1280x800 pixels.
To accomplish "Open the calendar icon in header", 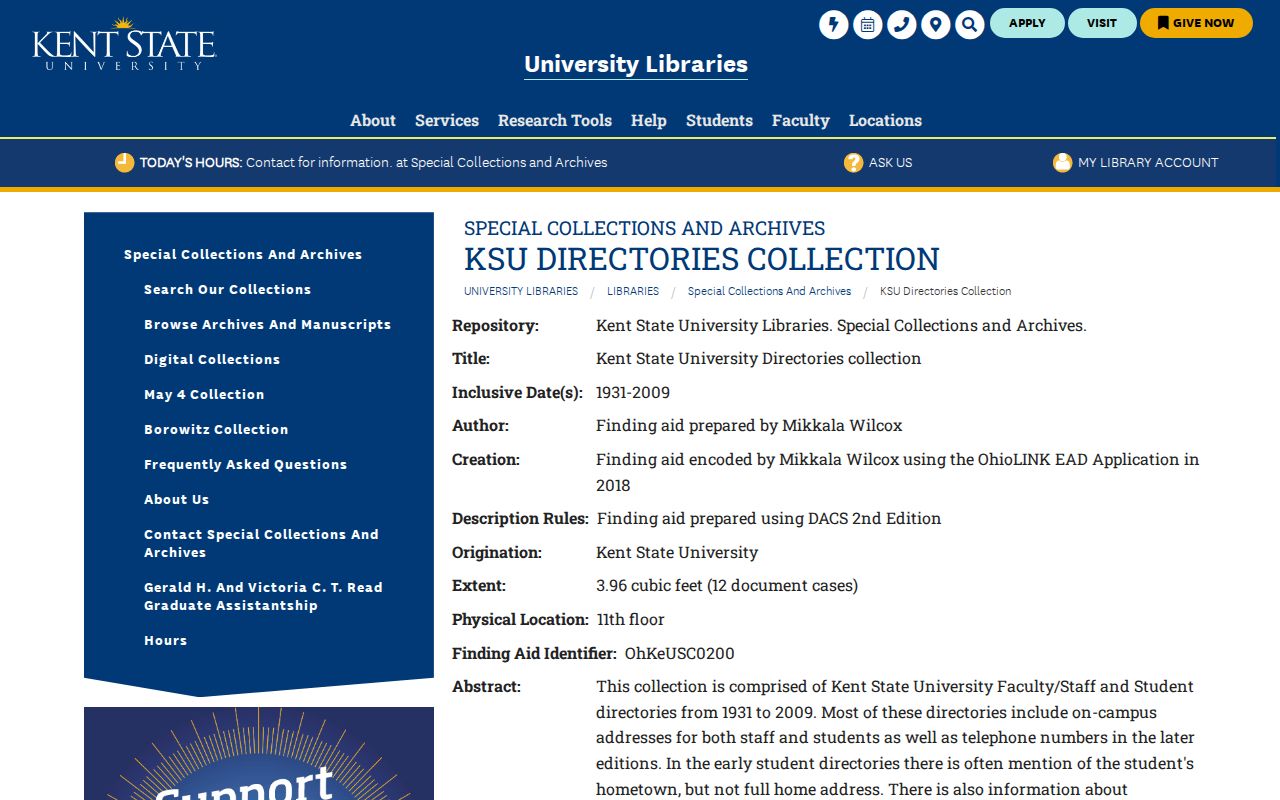I will [867, 24].
